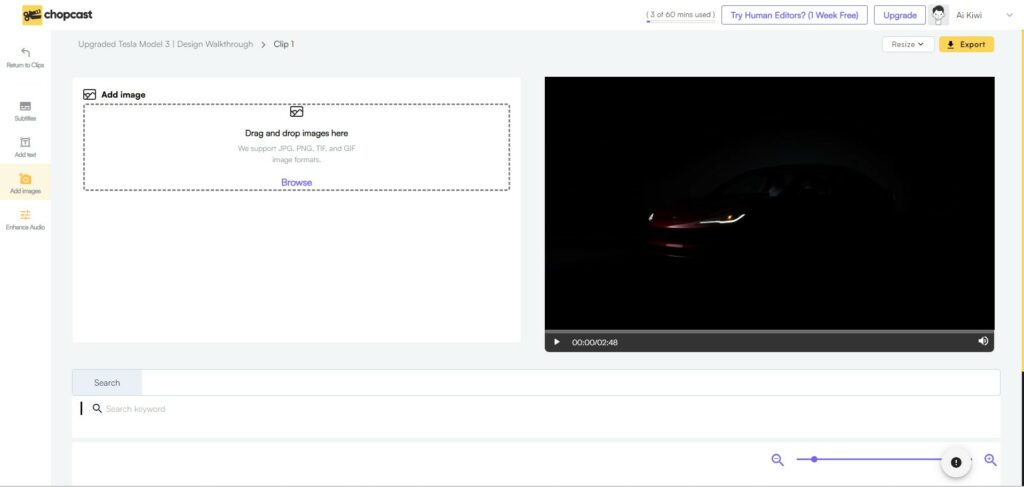Viewport: 1024px width, 487px height.
Task: Return to Clips via back arrow
Action: pos(25,57)
